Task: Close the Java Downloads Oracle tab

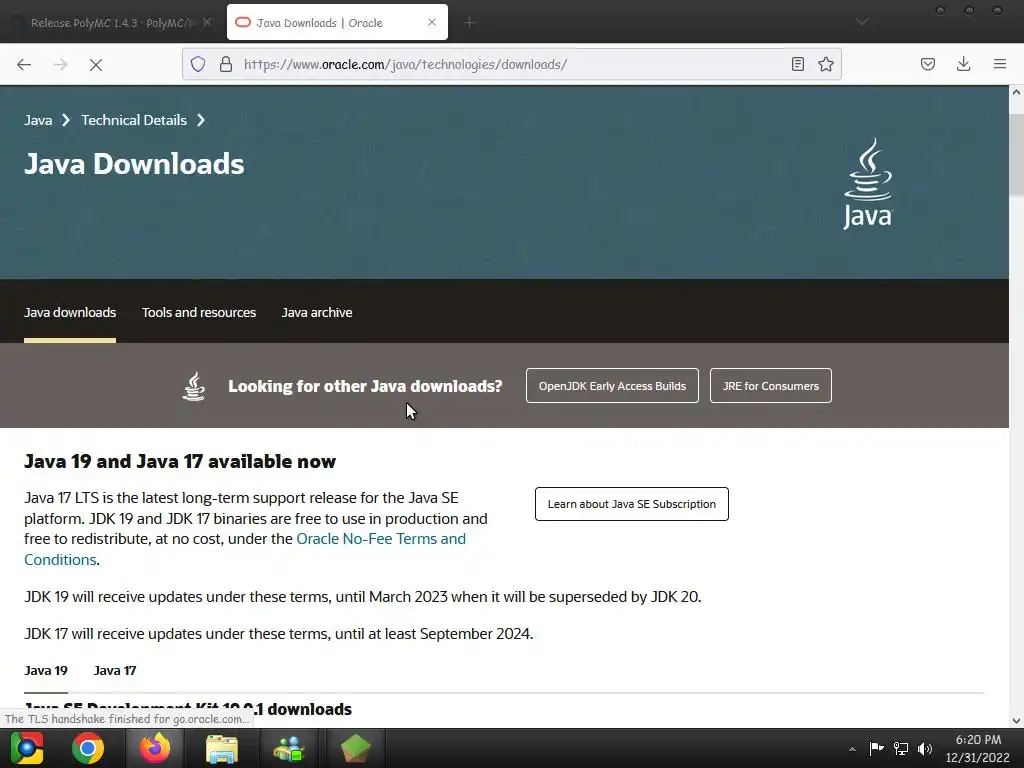Action: point(432,22)
